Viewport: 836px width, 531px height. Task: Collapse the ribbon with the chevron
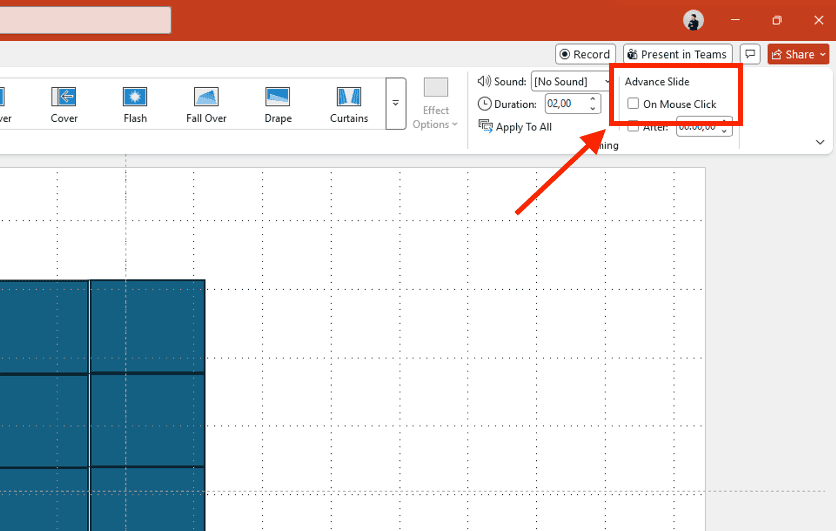point(820,142)
